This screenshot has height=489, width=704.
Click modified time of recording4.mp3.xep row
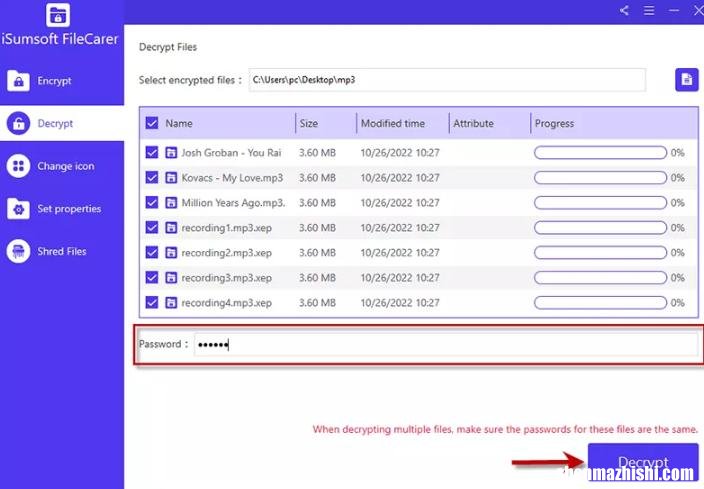(x=400, y=303)
